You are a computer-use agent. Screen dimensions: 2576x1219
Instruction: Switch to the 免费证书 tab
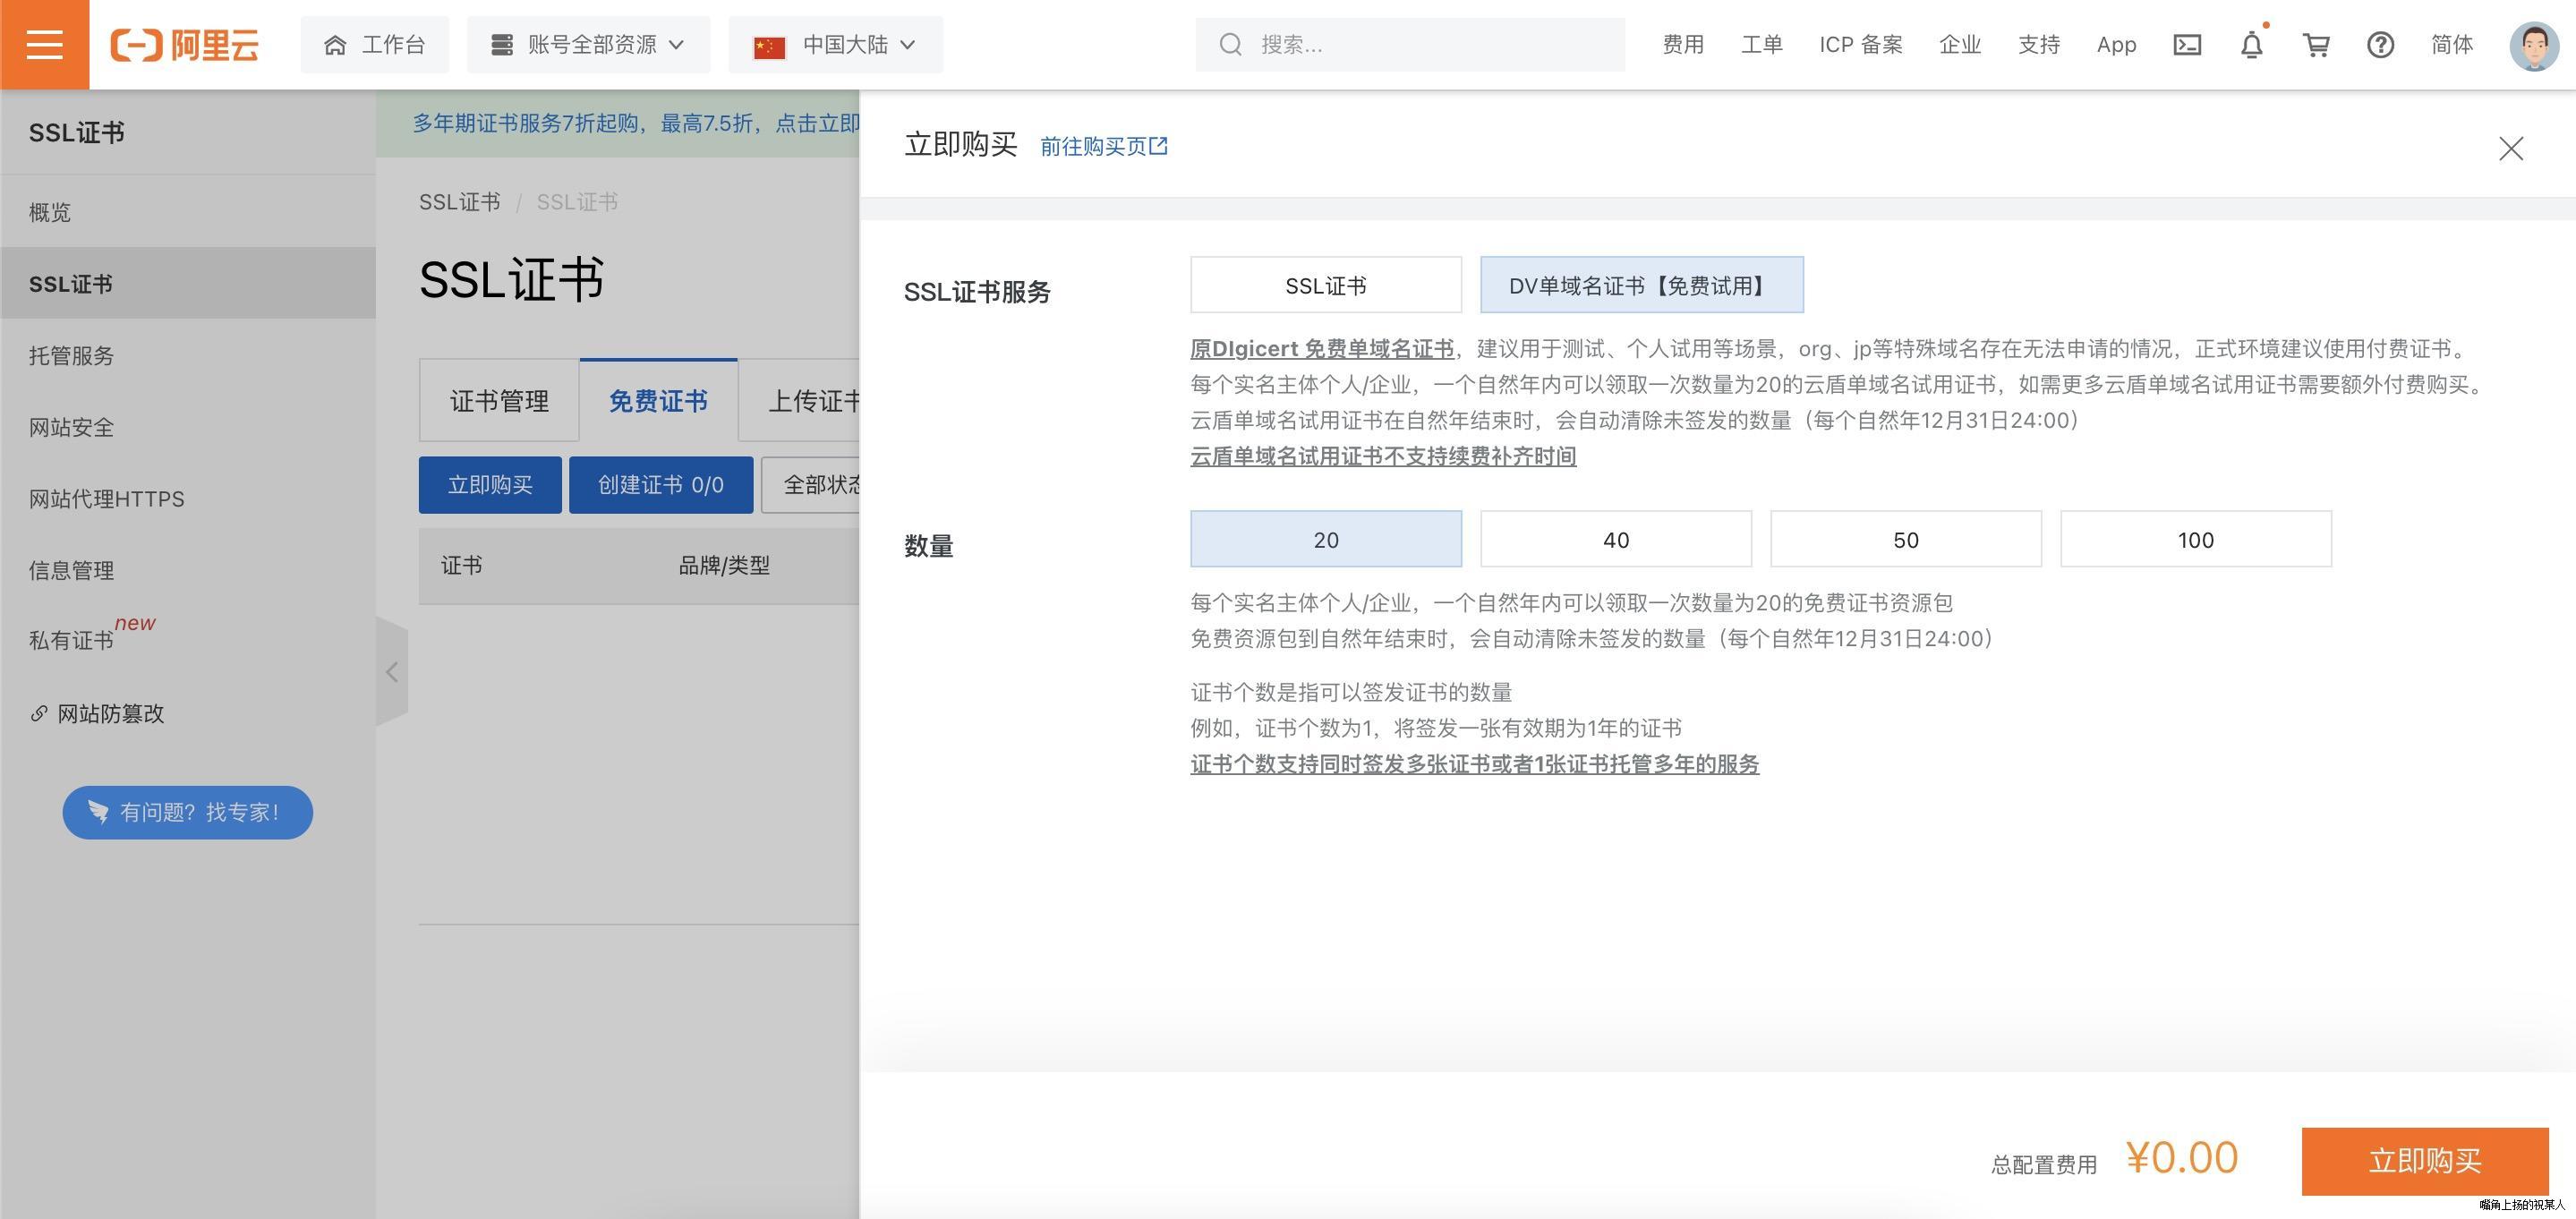(658, 401)
